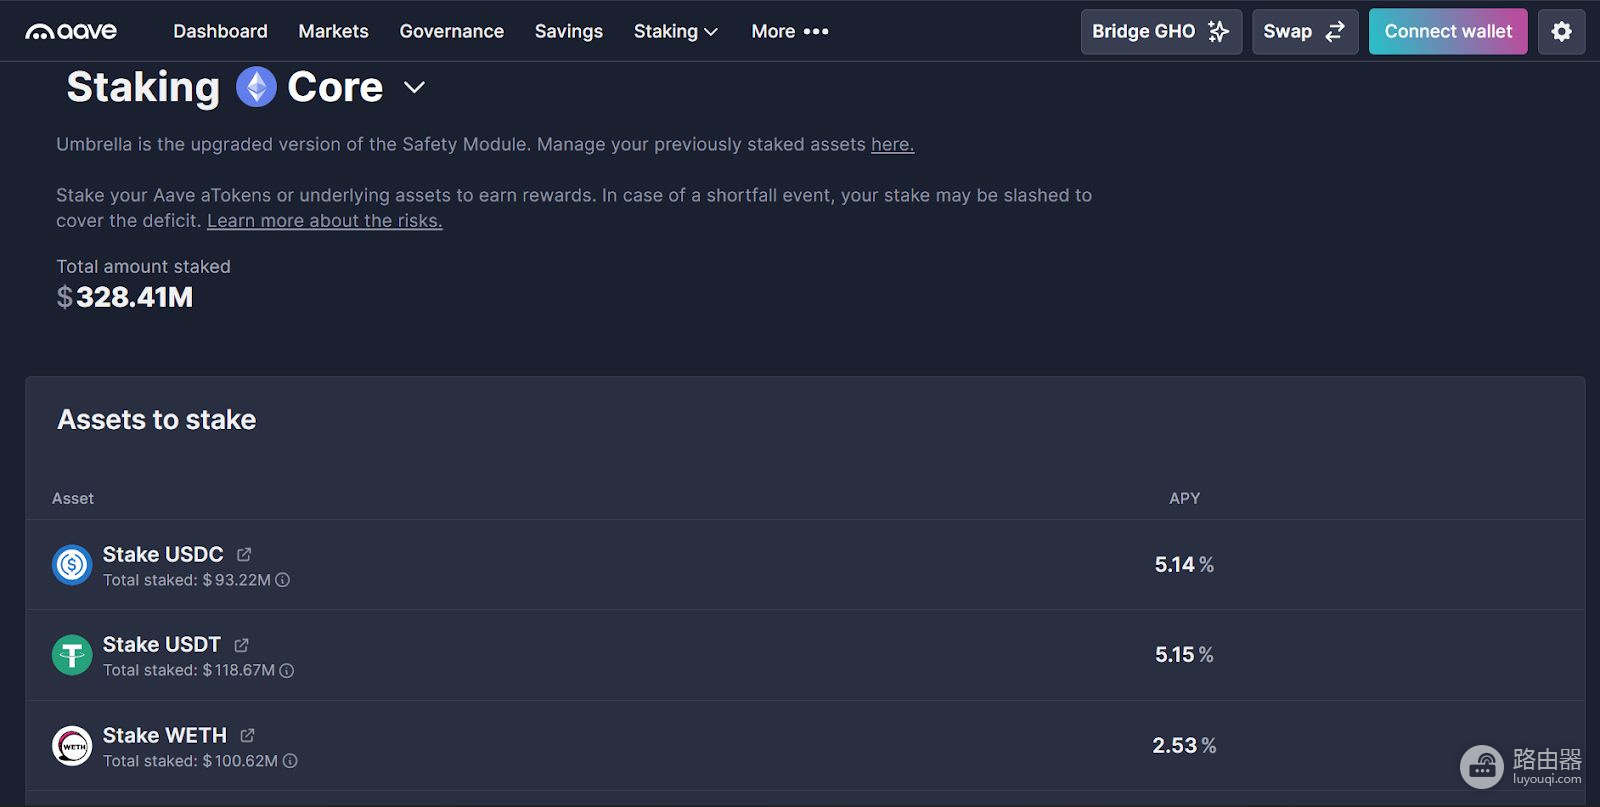
Task: Click the Bridge GHO button
Action: (x=1161, y=32)
